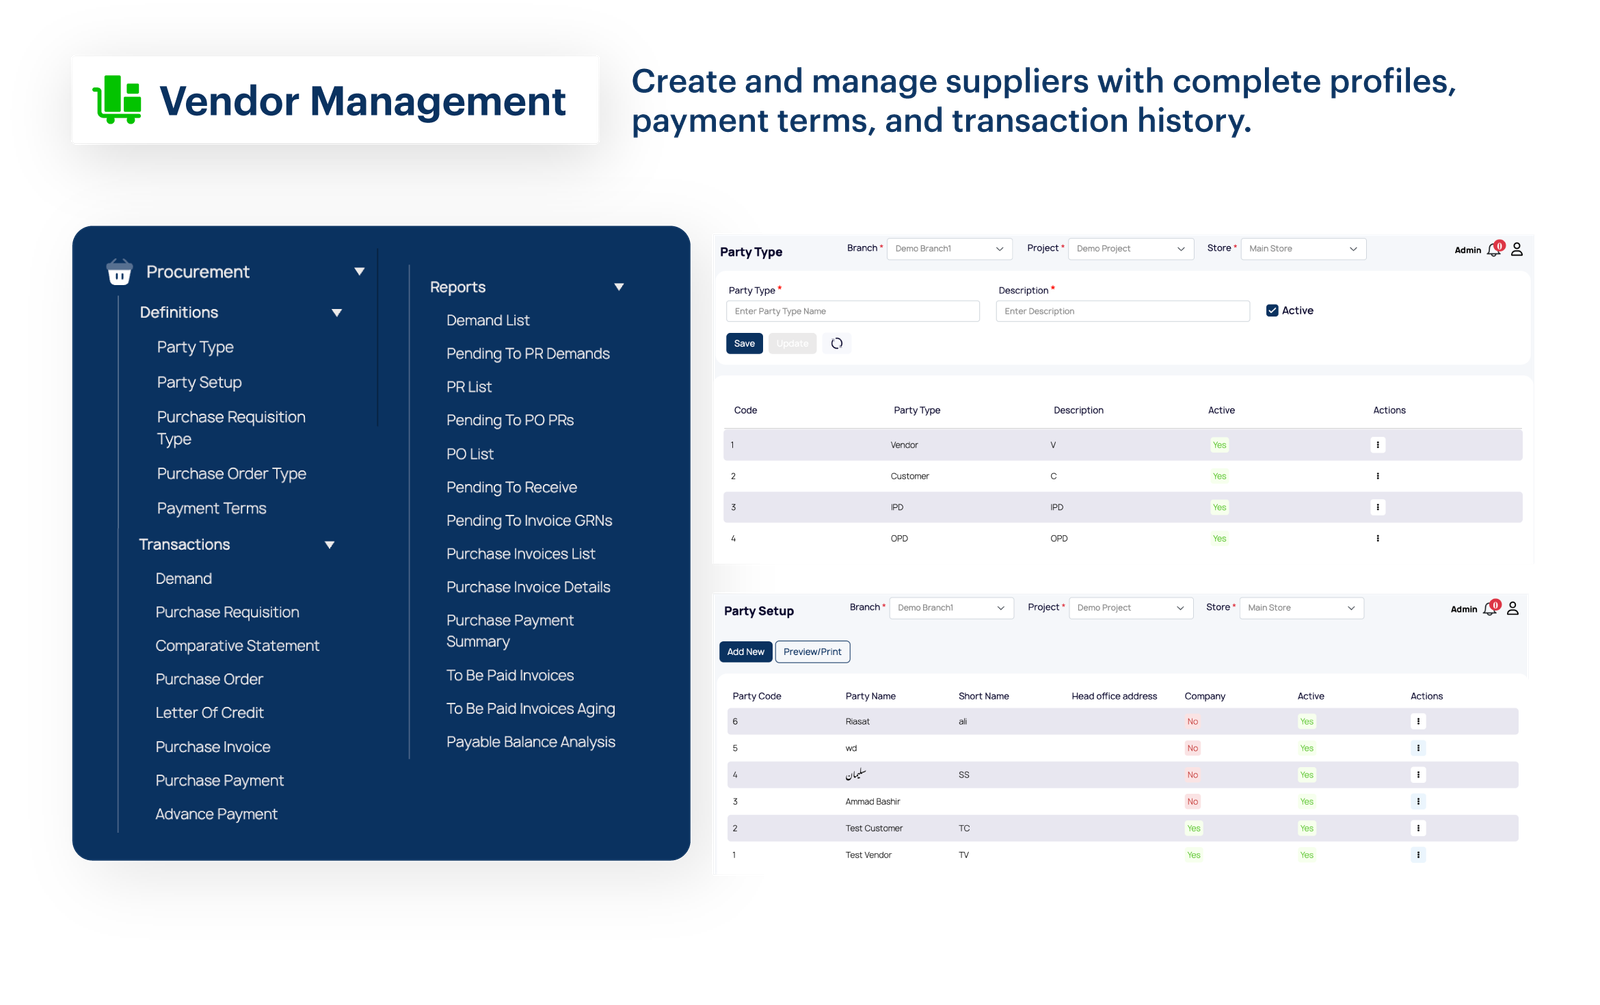The height and width of the screenshot is (1005, 1600).
Task: Click the Procurement basket icon in sidebar
Action: tap(117, 271)
